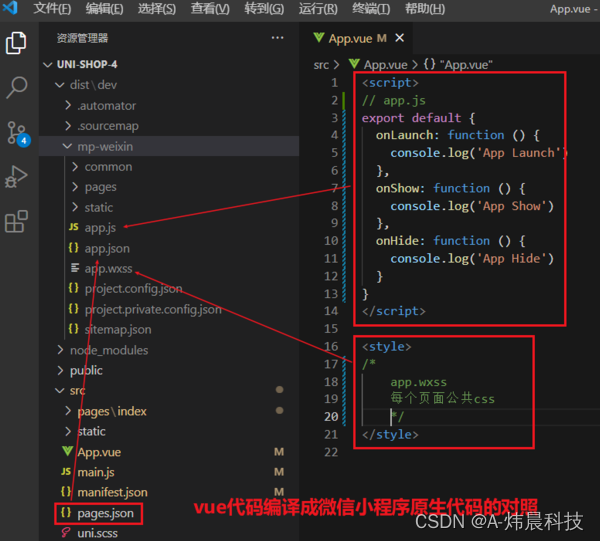Screen dimensions: 600x541
Task: Click App.vue segment in breadcrumb
Action: coord(385,65)
